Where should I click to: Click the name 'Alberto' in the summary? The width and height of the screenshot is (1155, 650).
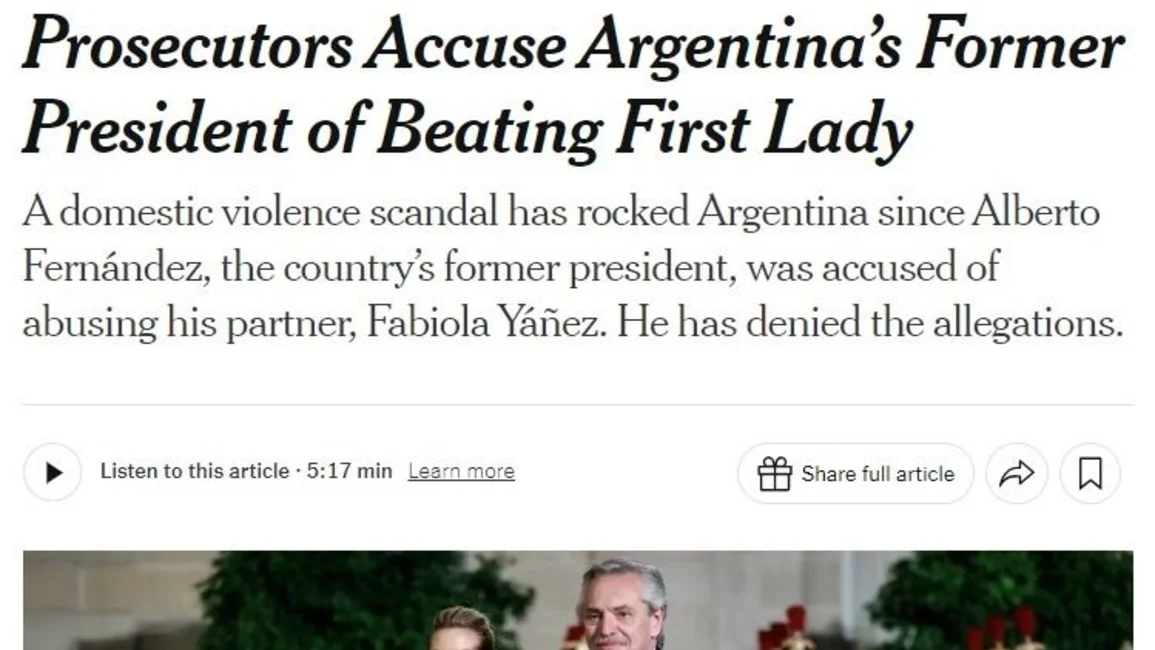click(1036, 212)
